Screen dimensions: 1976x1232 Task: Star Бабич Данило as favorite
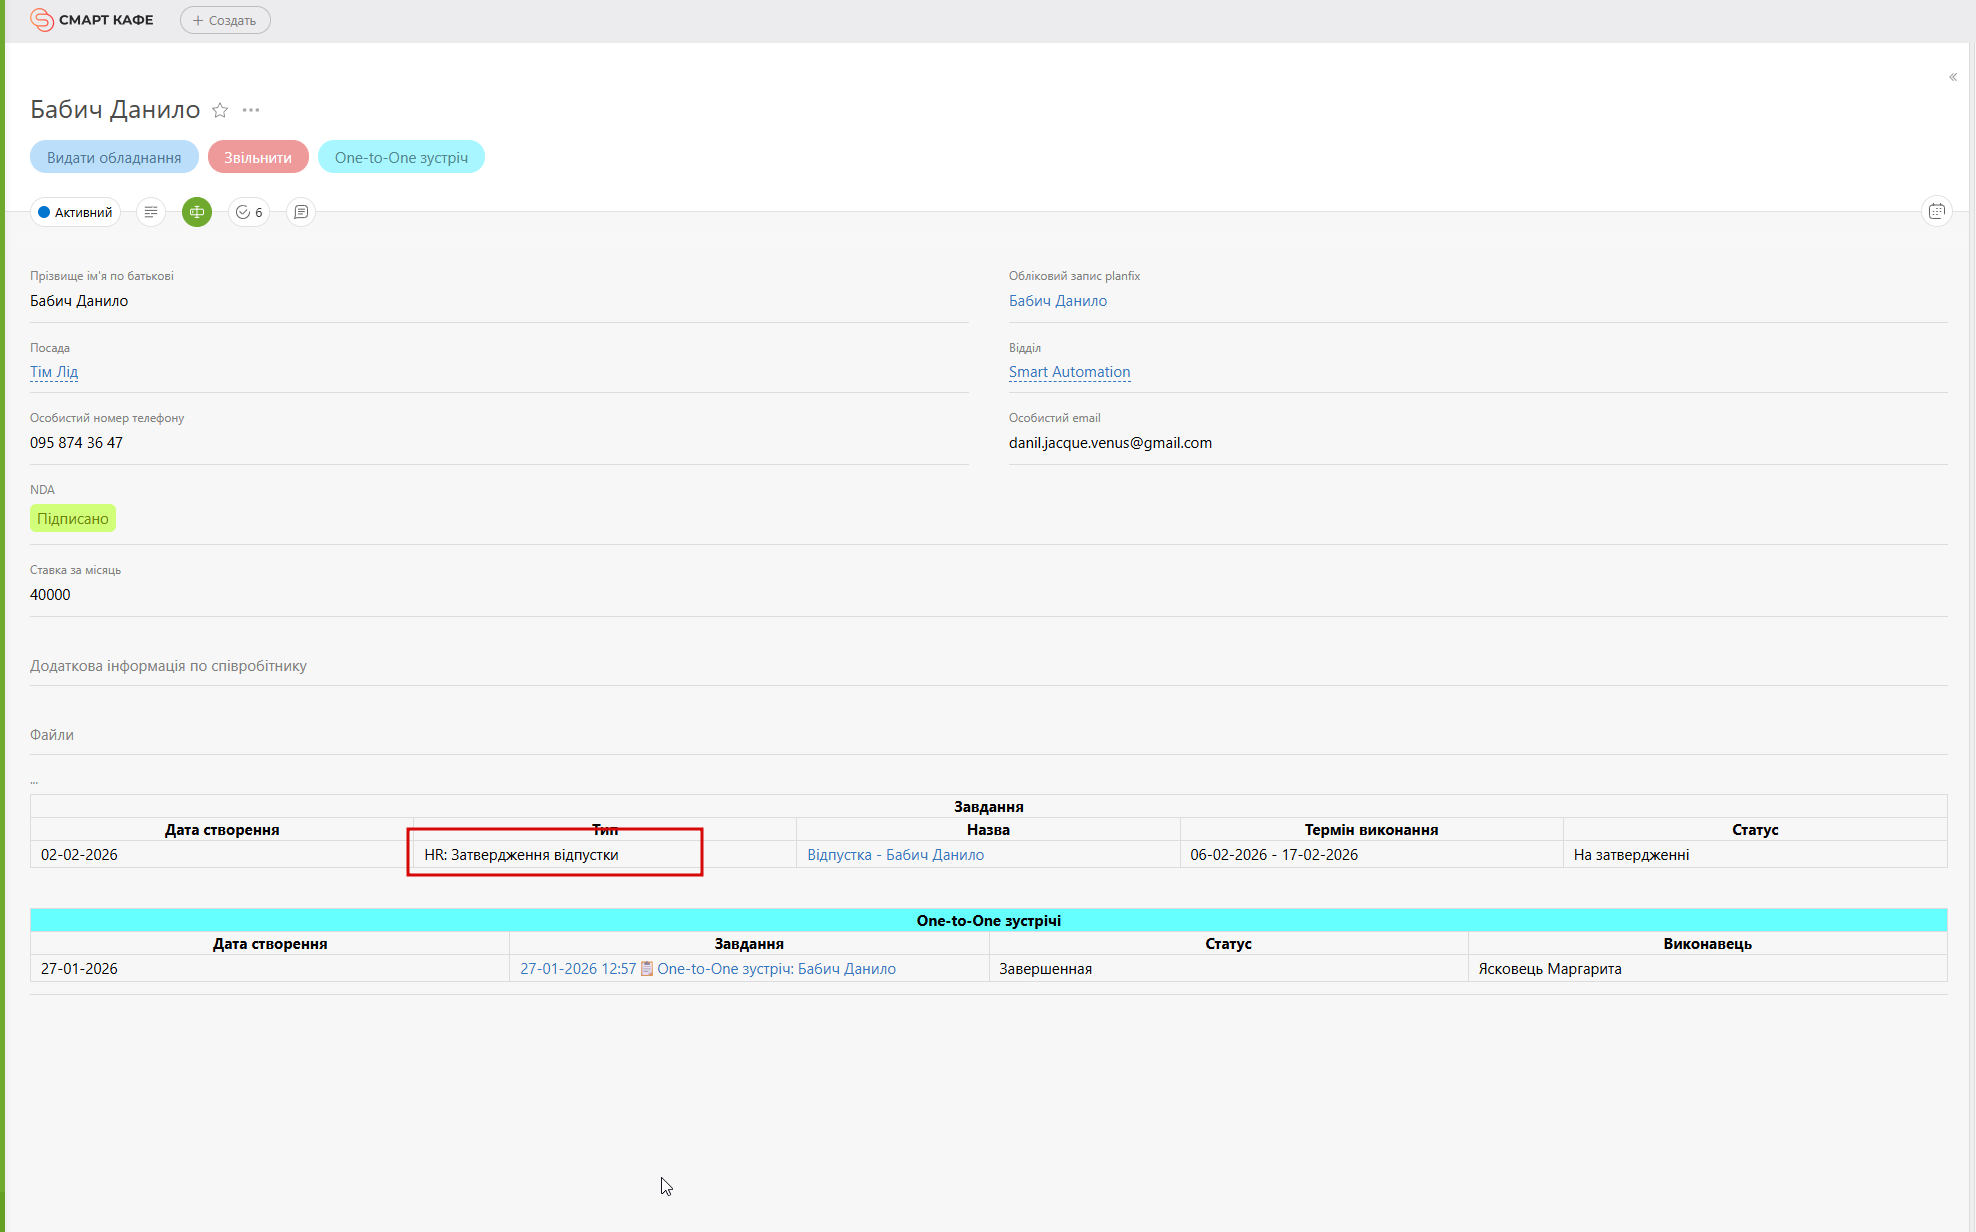pyautogui.click(x=220, y=110)
